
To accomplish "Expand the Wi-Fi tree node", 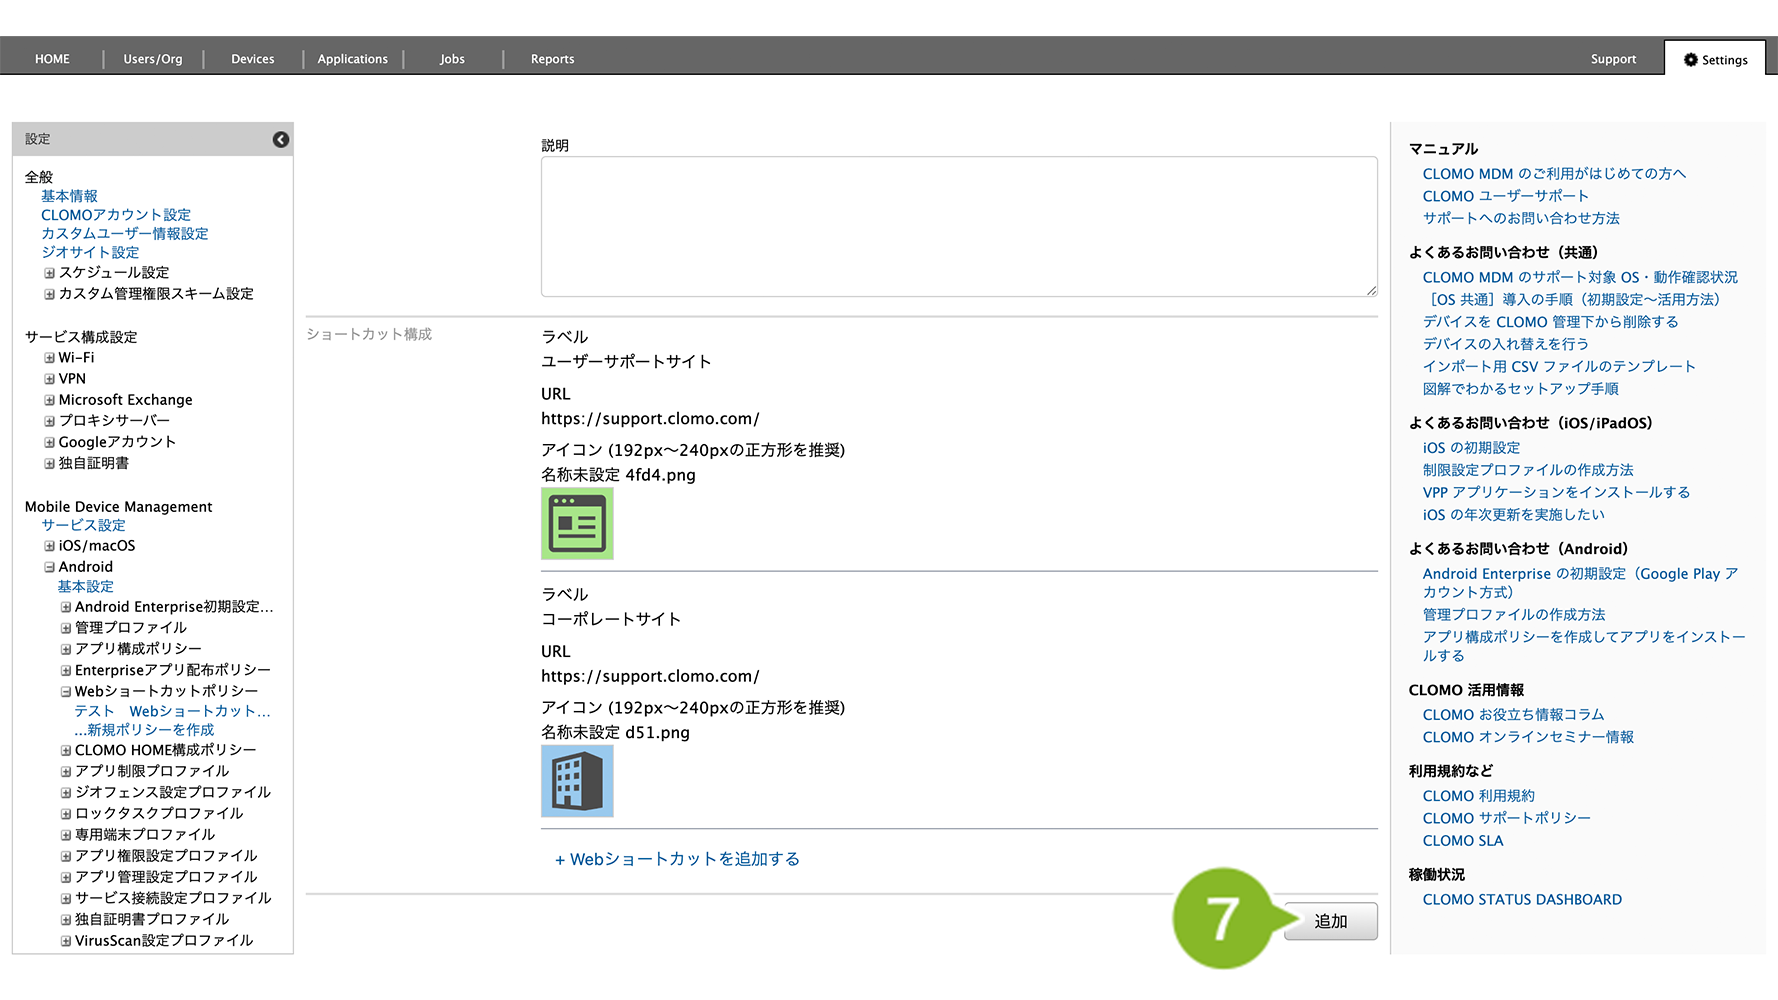I will (x=49, y=358).
